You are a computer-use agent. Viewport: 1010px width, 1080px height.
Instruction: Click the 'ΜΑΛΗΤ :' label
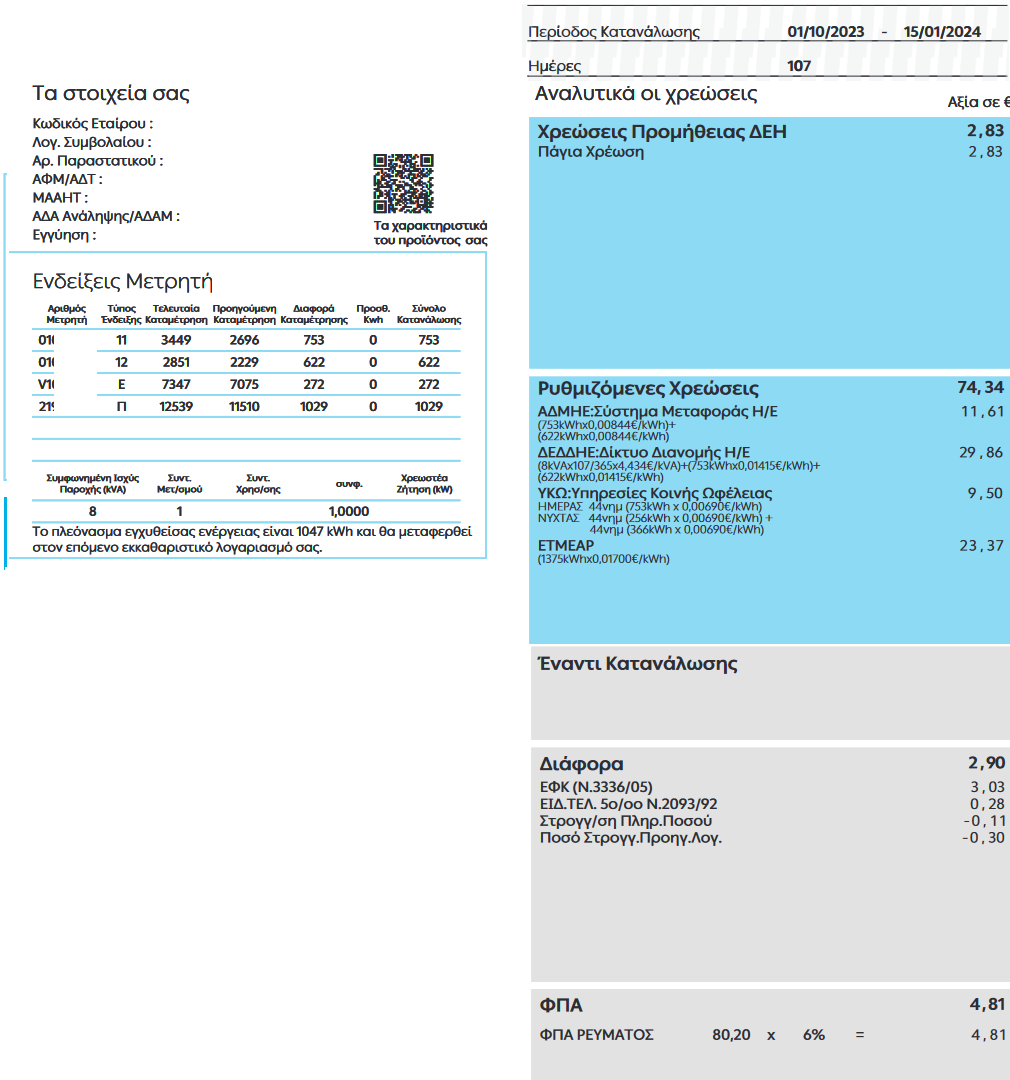click(60, 198)
